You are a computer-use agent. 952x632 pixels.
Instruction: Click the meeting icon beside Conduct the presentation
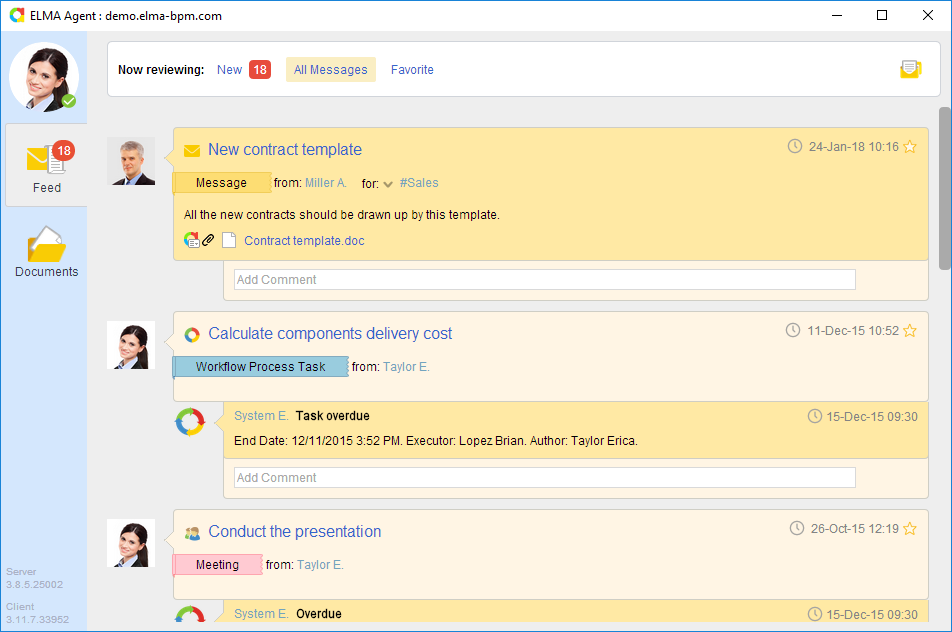pyautogui.click(x=192, y=533)
